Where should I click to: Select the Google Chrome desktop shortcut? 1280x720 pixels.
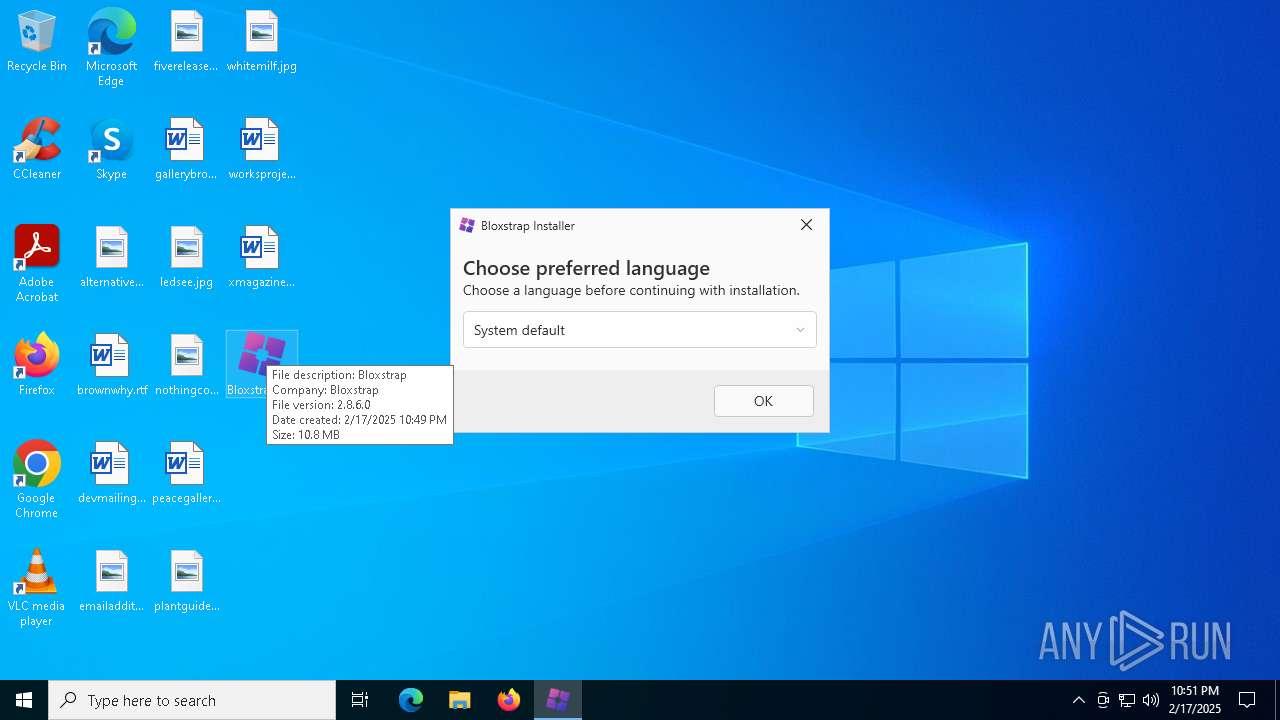pyautogui.click(x=37, y=480)
